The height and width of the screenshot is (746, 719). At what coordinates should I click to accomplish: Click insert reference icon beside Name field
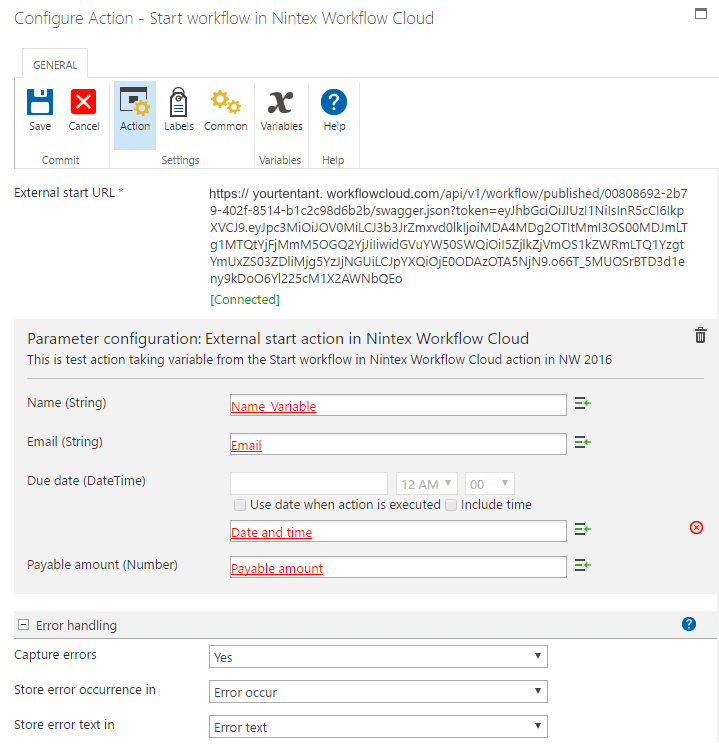[582, 404]
